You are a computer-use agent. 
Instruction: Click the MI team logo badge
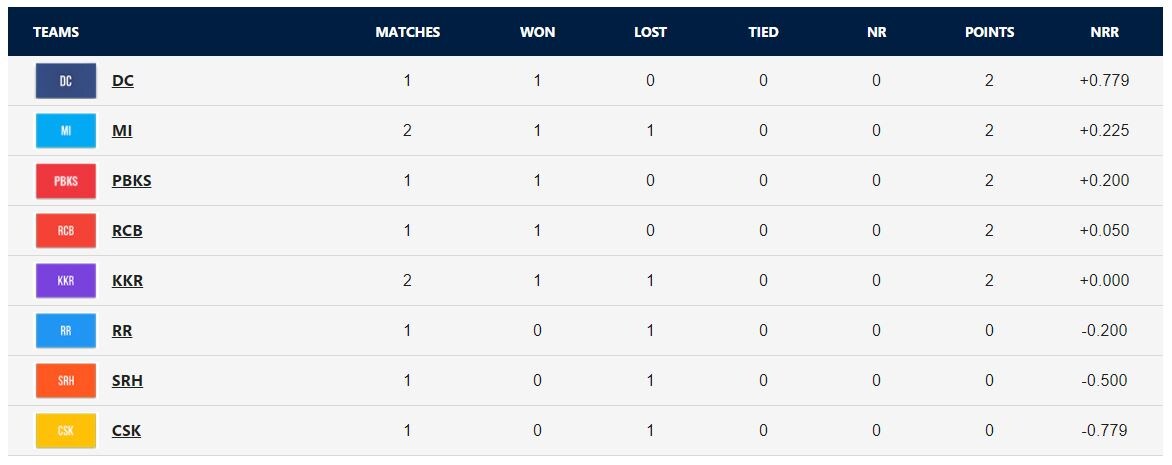[66, 131]
